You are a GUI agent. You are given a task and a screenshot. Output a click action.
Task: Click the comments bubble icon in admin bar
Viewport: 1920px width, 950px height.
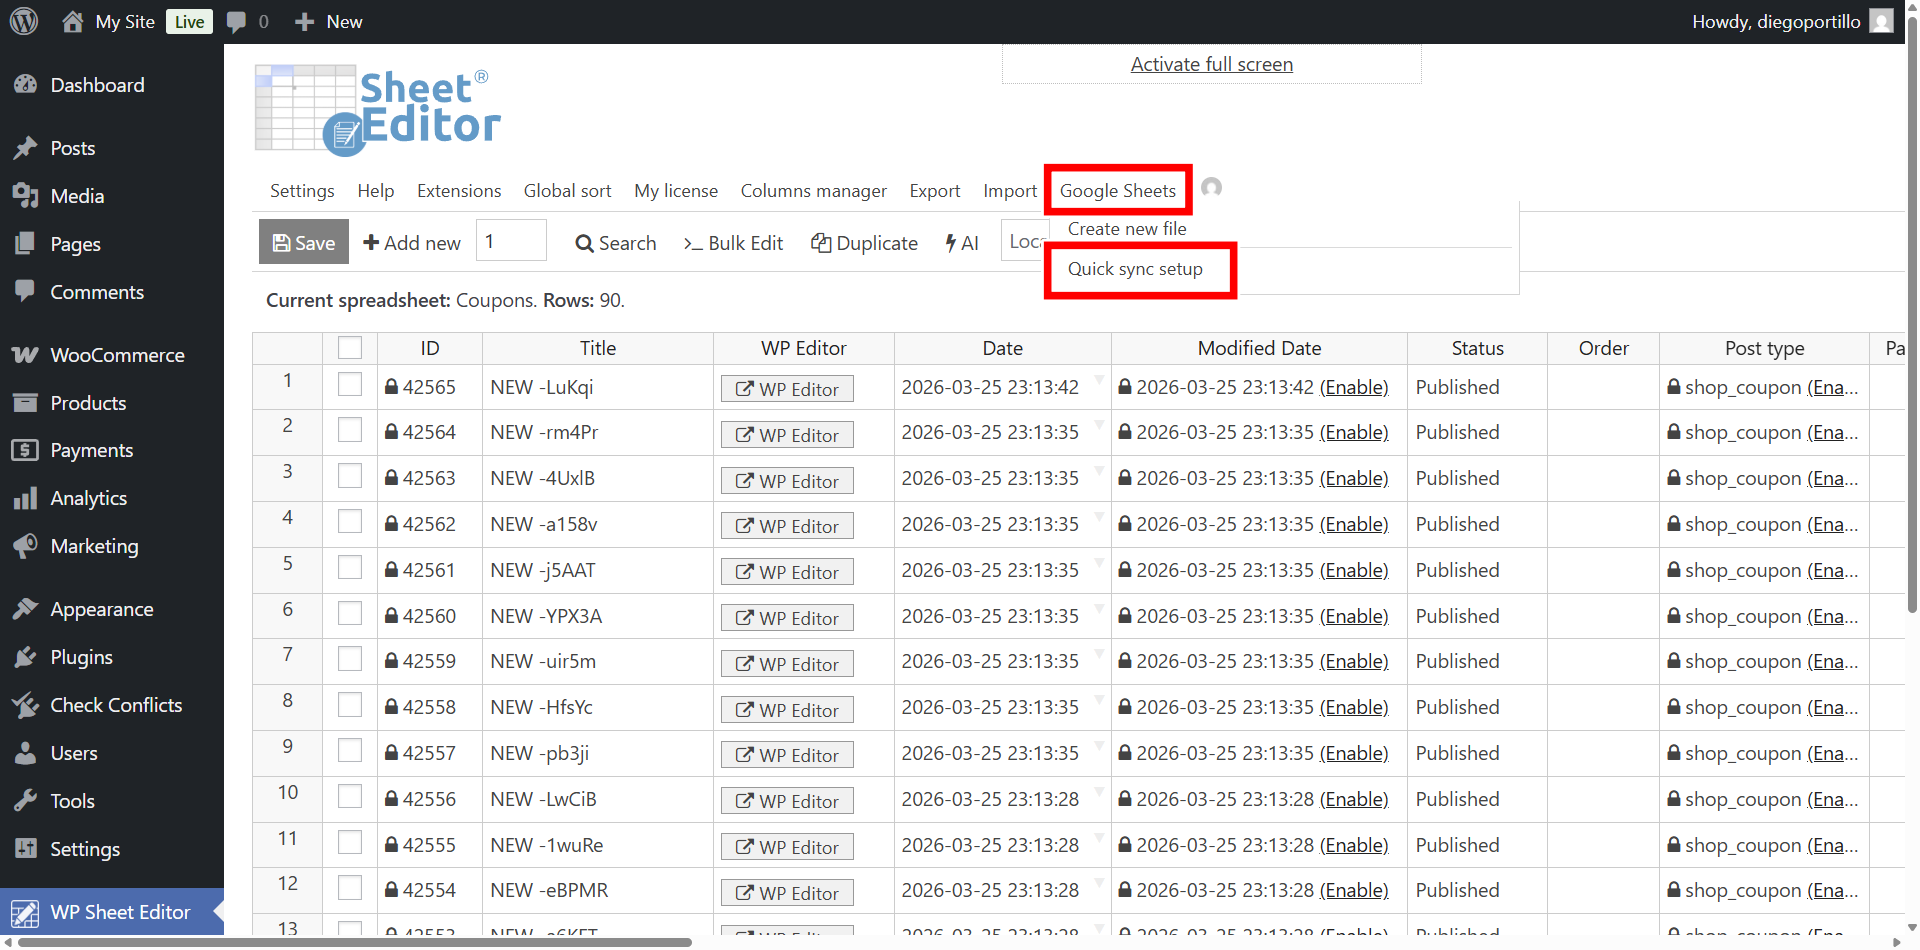236,22
